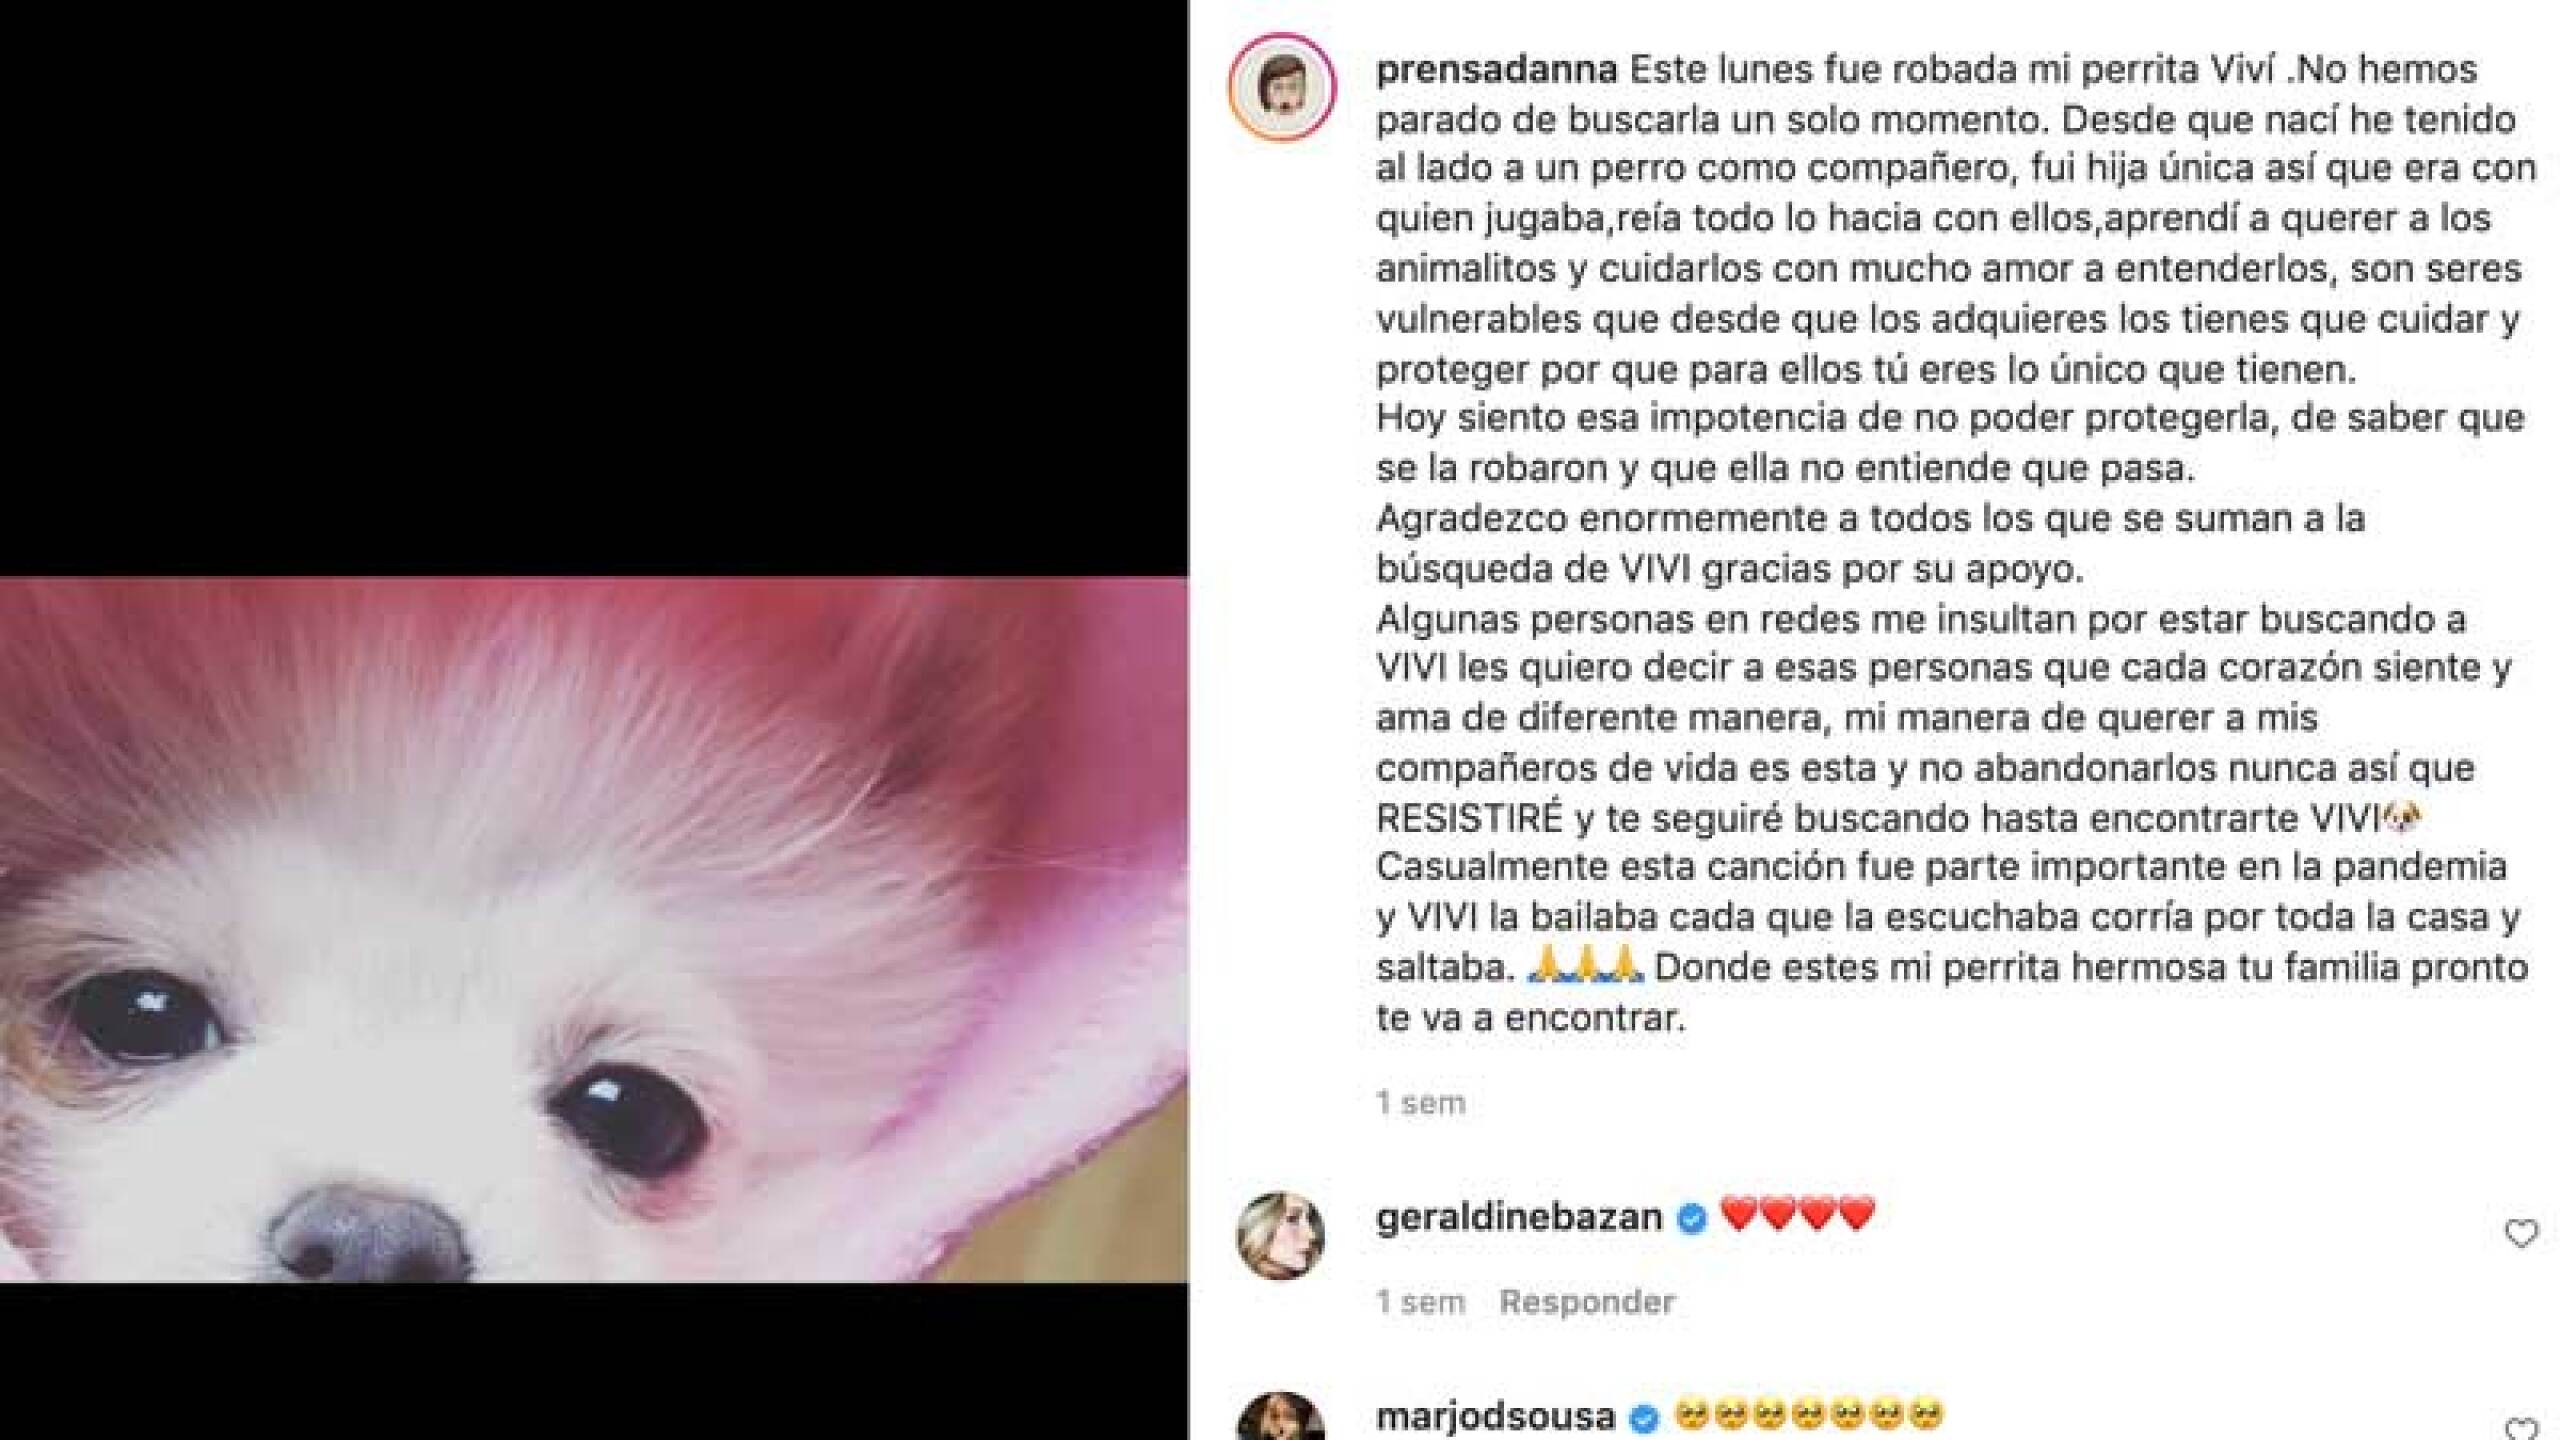Click the caption's 1 sem timestamp
The height and width of the screenshot is (1440, 2560).
pyautogui.click(x=1420, y=1103)
